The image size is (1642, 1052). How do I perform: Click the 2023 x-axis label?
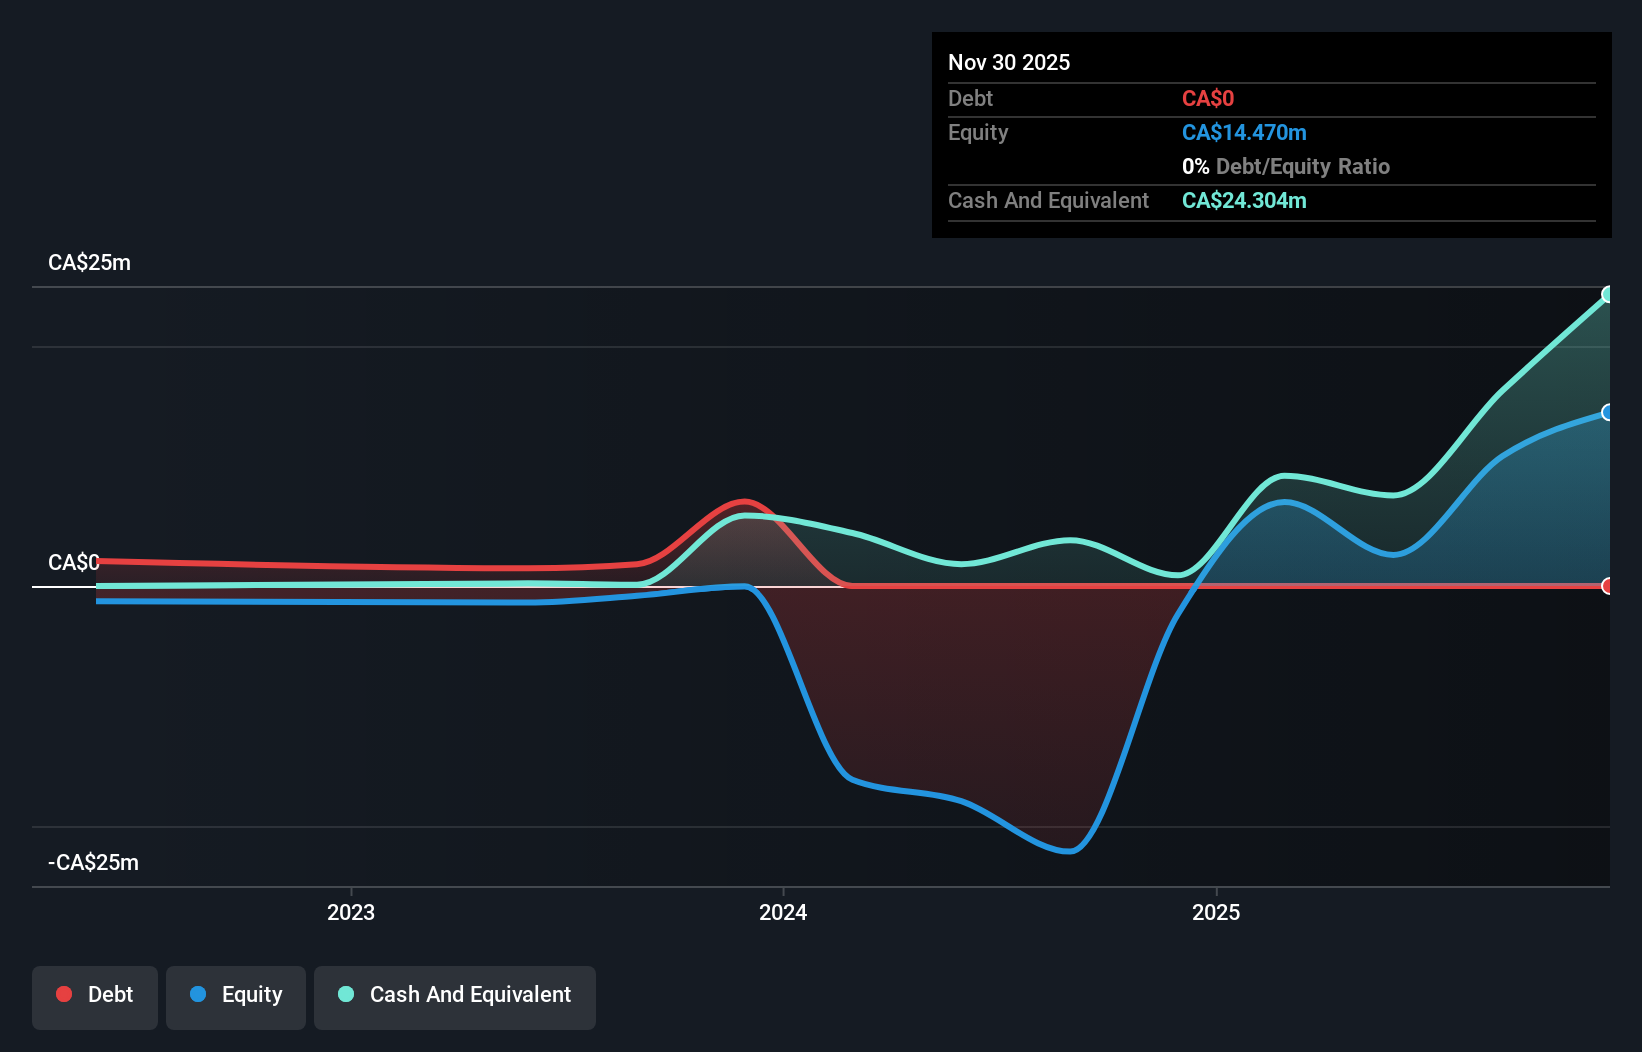pyautogui.click(x=351, y=912)
